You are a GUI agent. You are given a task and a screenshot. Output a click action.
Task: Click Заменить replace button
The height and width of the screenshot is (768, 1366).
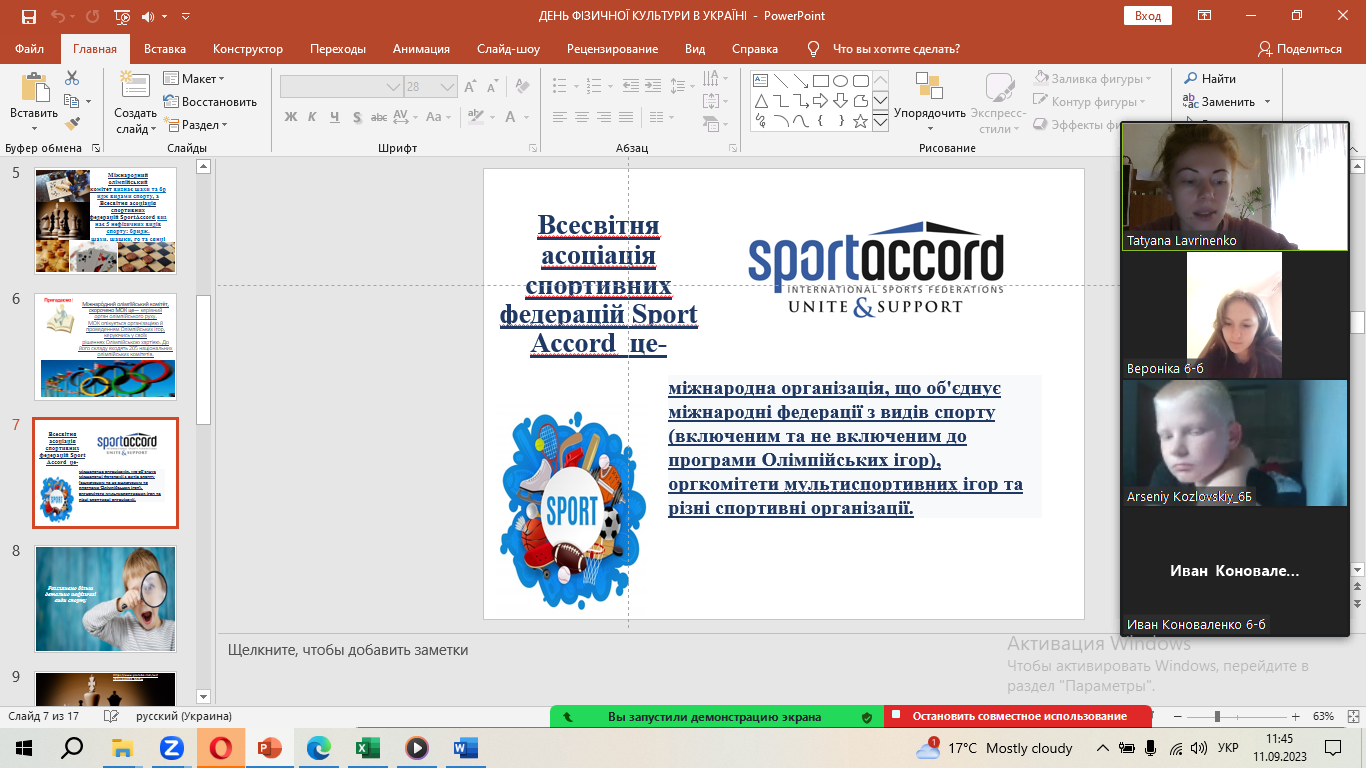(x=1219, y=101)
